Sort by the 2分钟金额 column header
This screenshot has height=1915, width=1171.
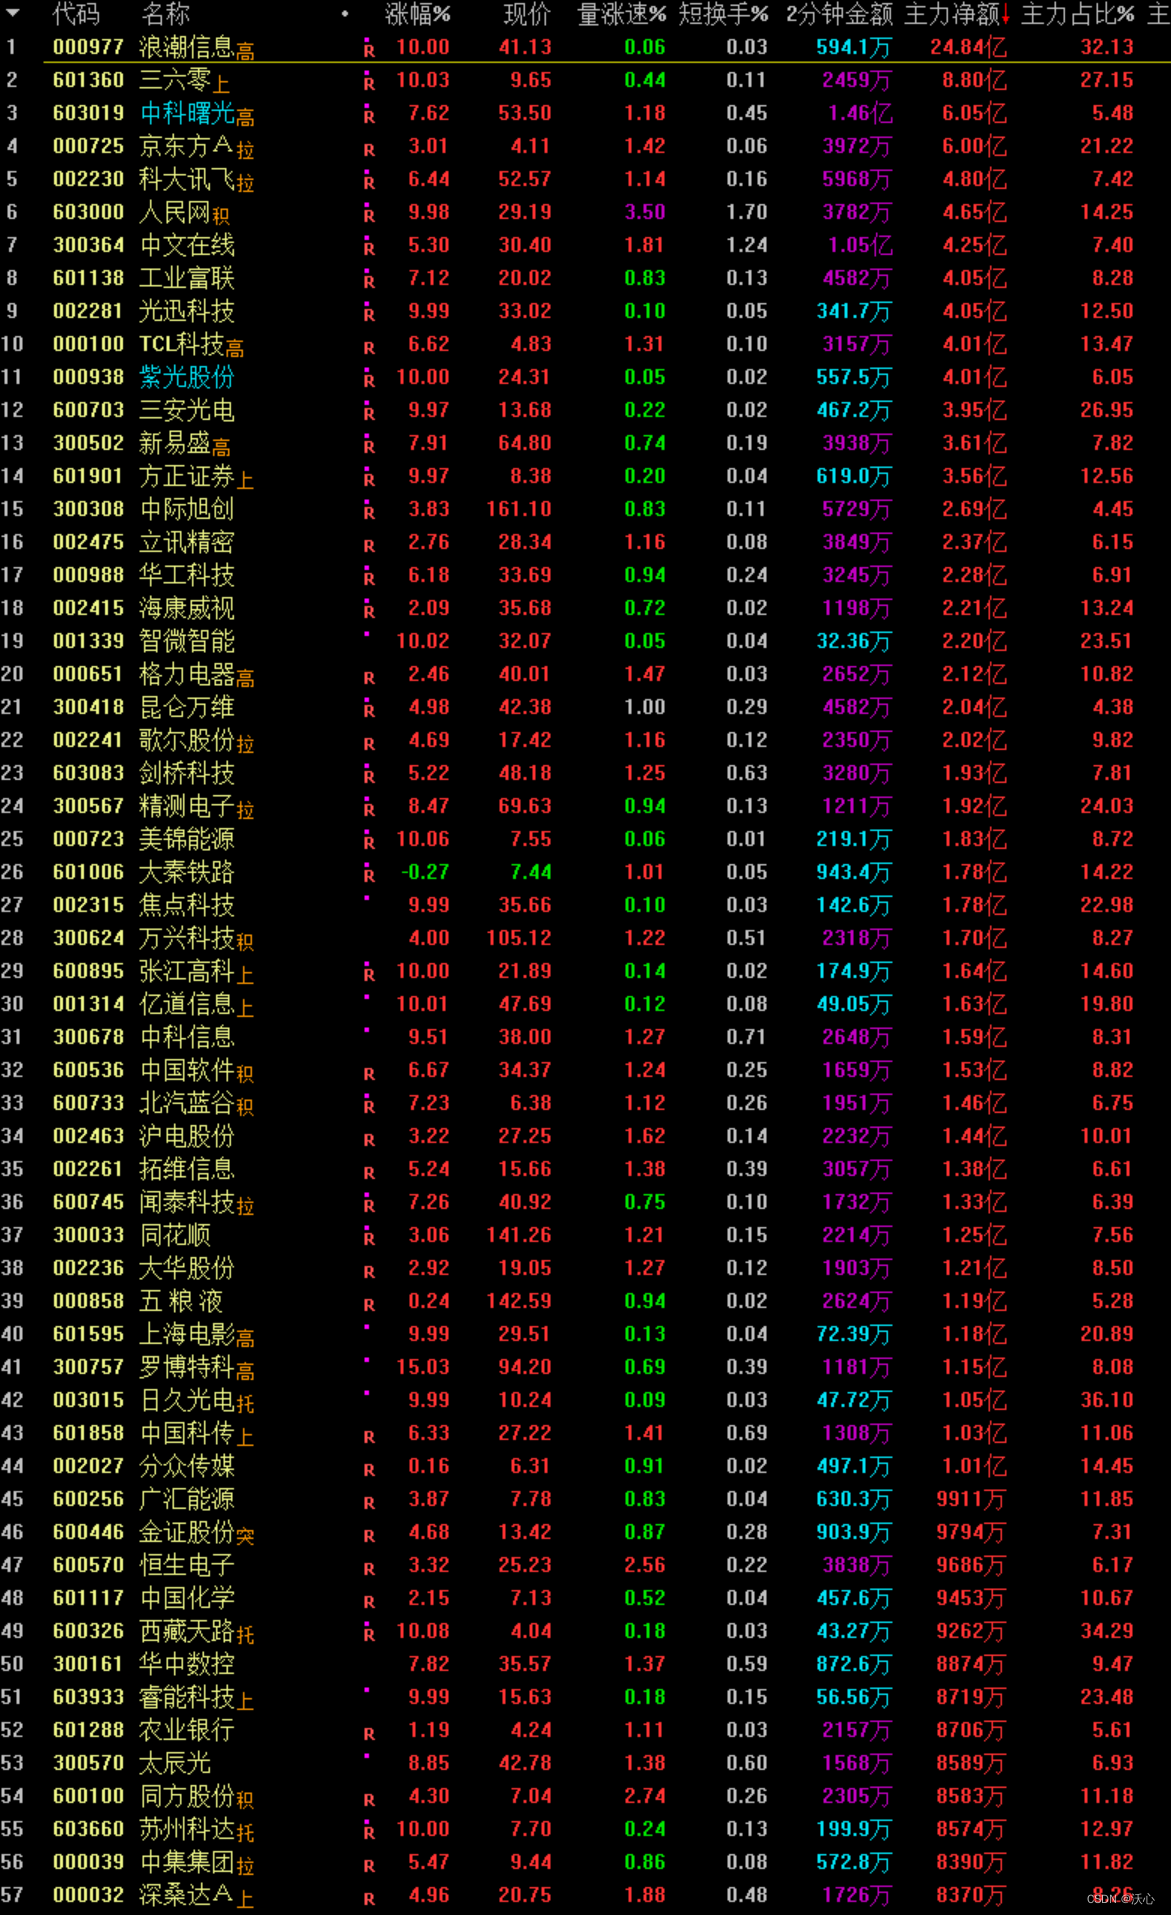tap(838, 15)
